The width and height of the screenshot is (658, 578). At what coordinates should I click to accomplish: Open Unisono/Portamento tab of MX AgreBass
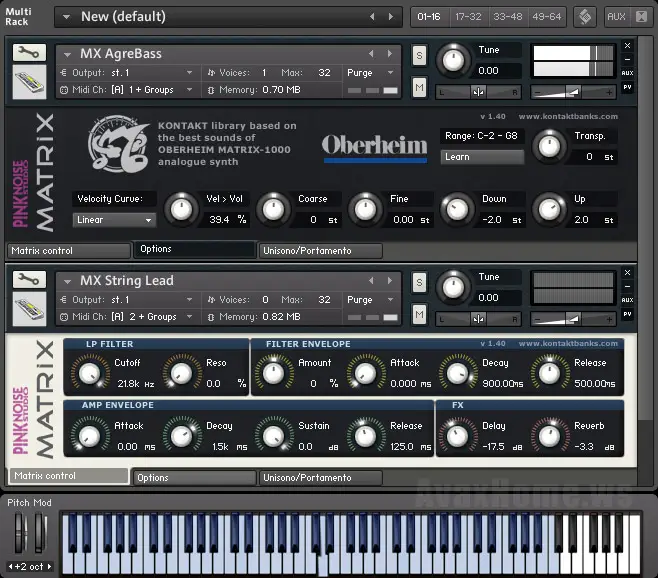click(x=321, y=251)
